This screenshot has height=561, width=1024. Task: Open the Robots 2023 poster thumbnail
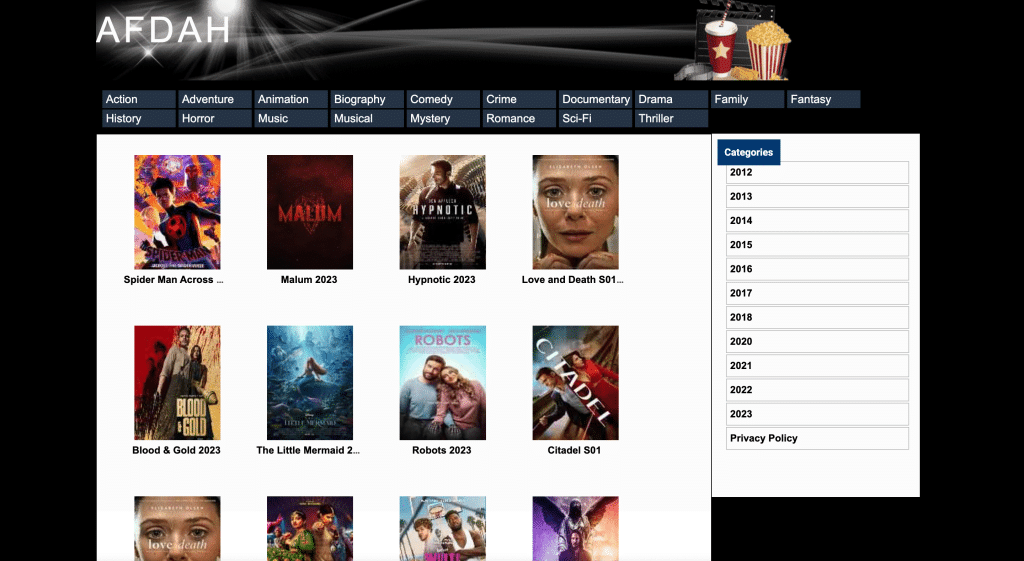[442, 382]
